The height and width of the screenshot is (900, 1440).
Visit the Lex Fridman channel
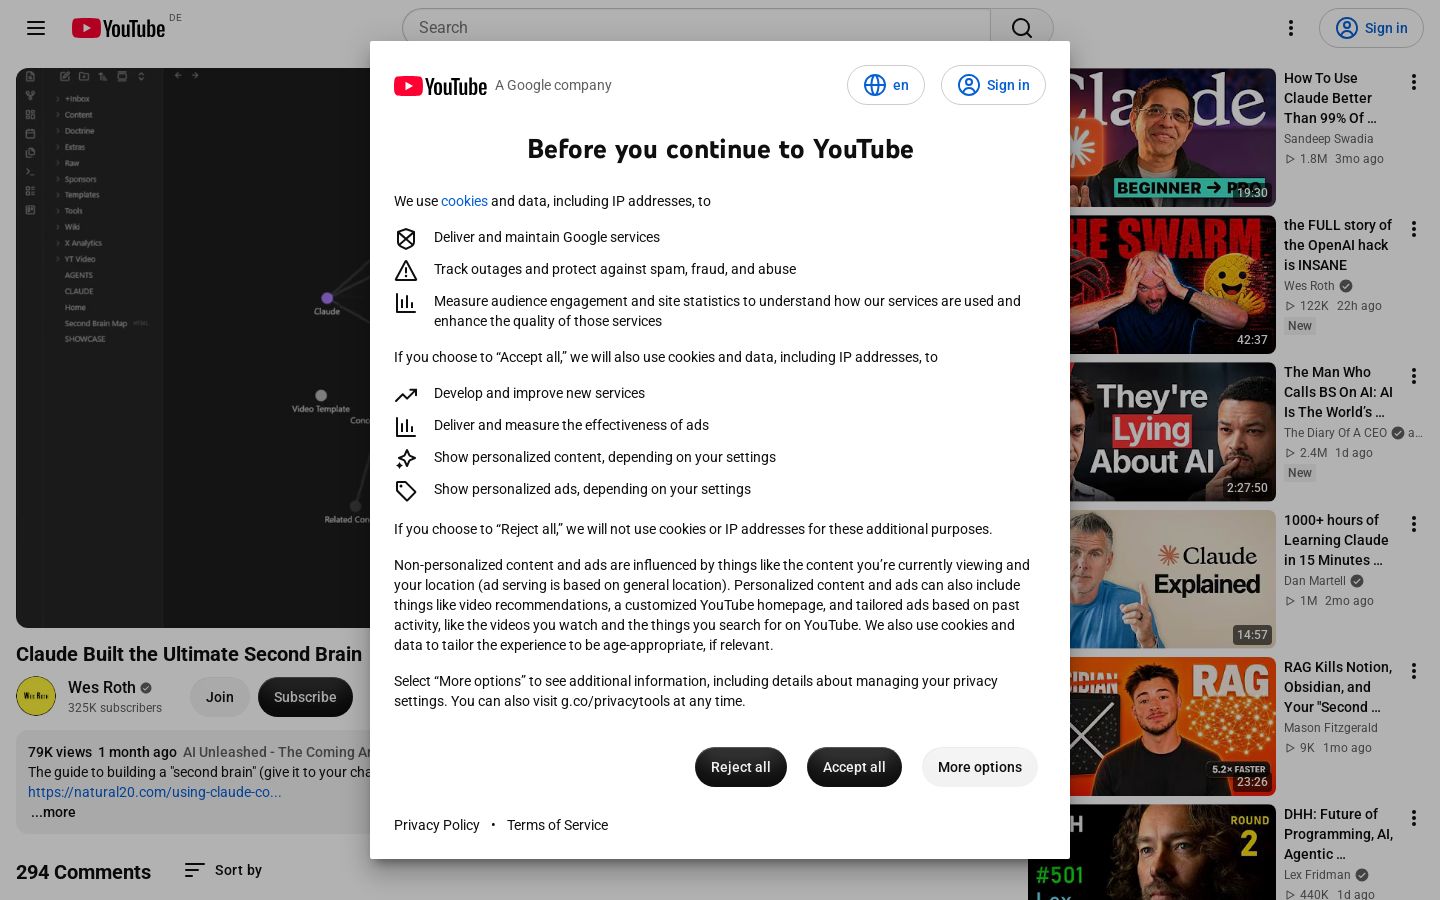coord(1317,875)
